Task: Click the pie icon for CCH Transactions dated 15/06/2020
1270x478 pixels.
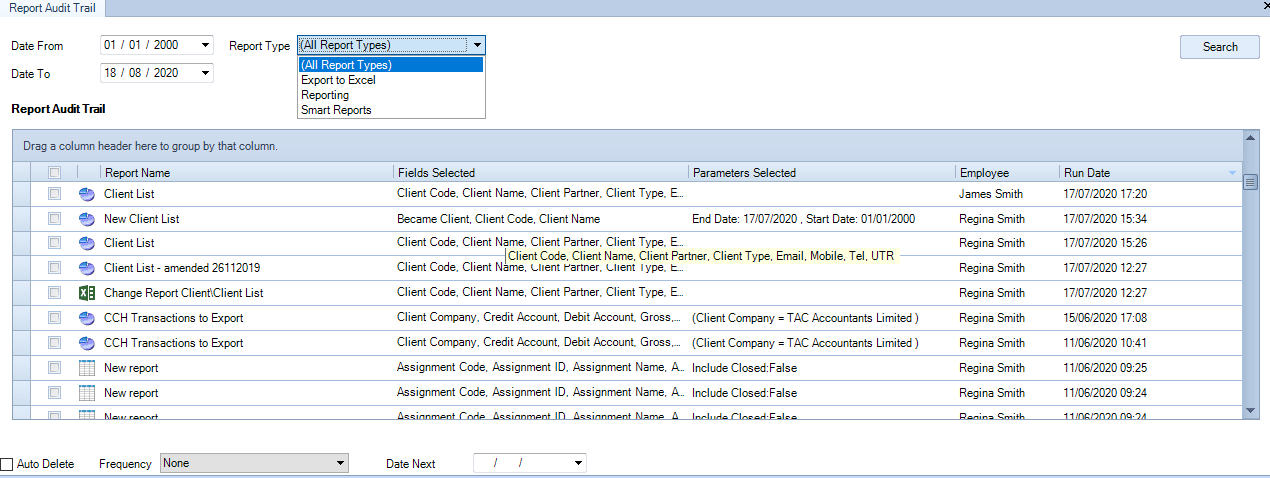Action: pos(87,318)
